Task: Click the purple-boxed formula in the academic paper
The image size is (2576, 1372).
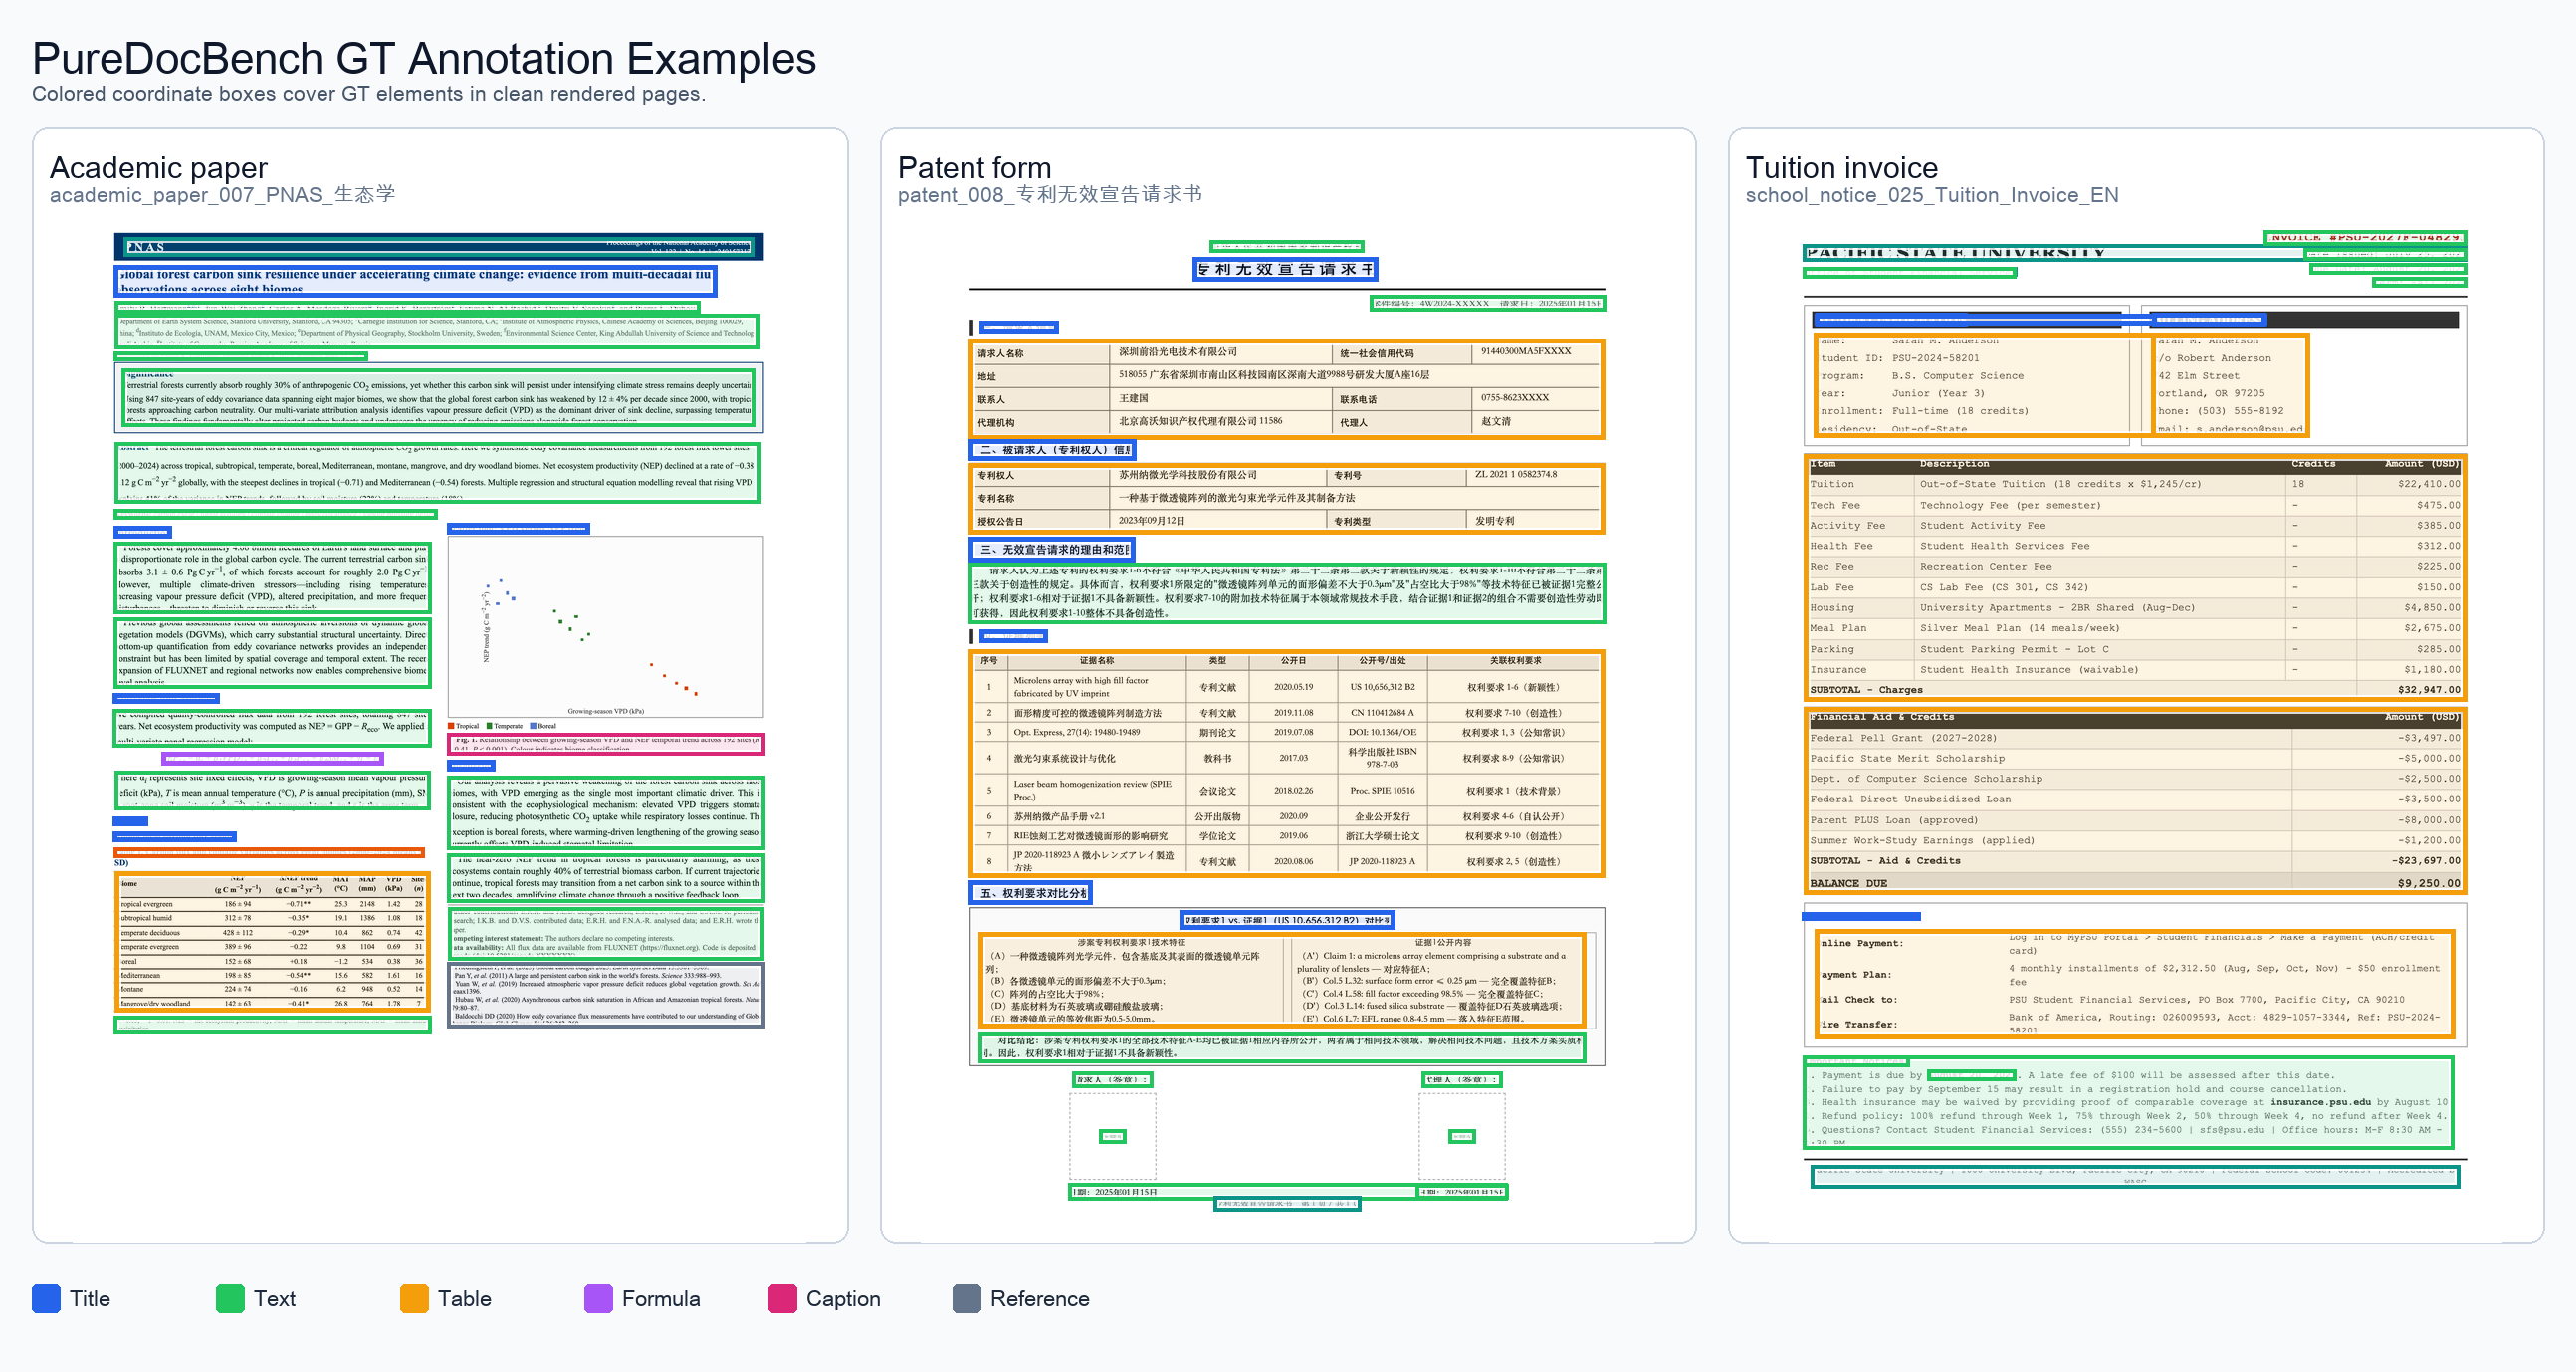Action: [x=272, y=759]
